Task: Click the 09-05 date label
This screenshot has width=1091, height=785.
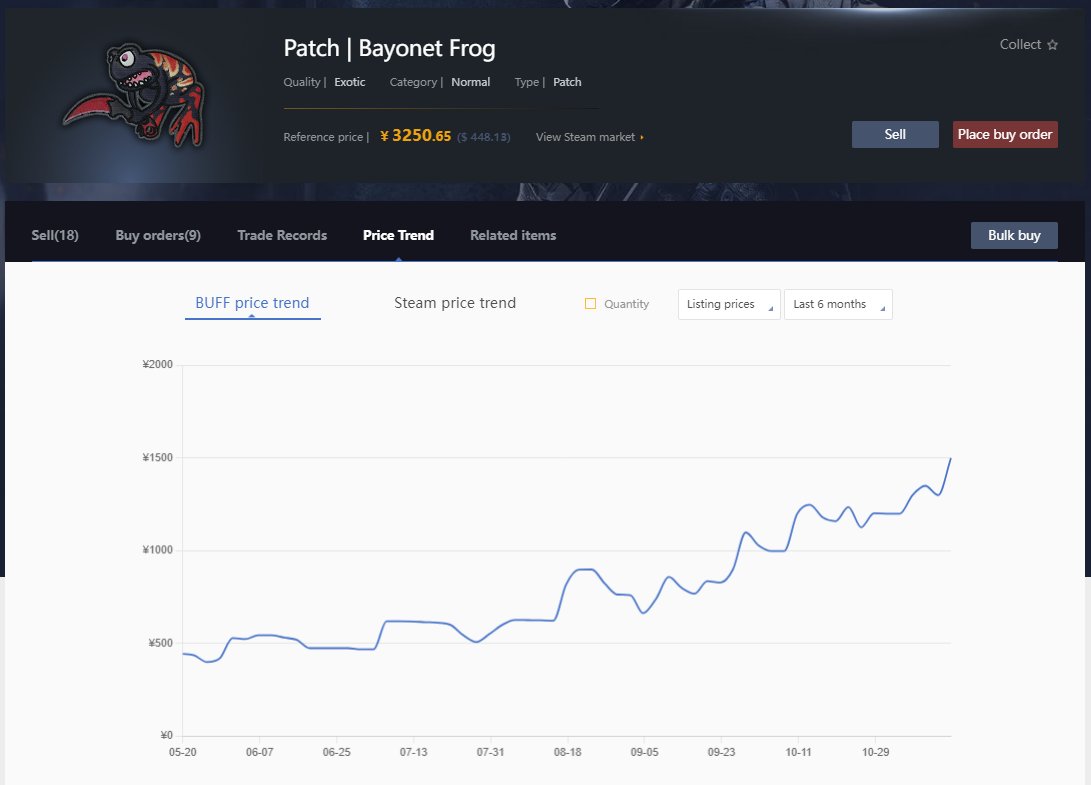Action: 644,752
